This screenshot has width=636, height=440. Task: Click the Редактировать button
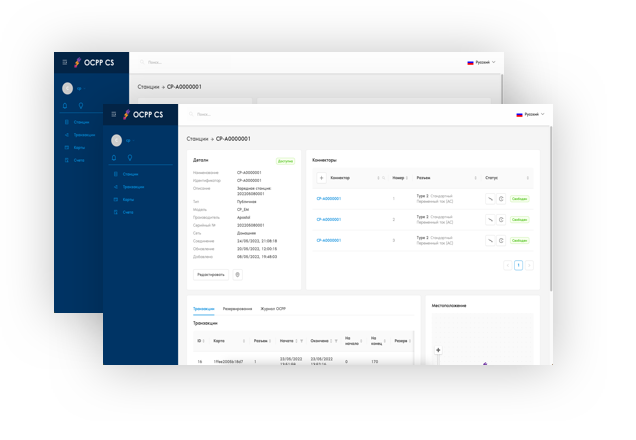209,273
